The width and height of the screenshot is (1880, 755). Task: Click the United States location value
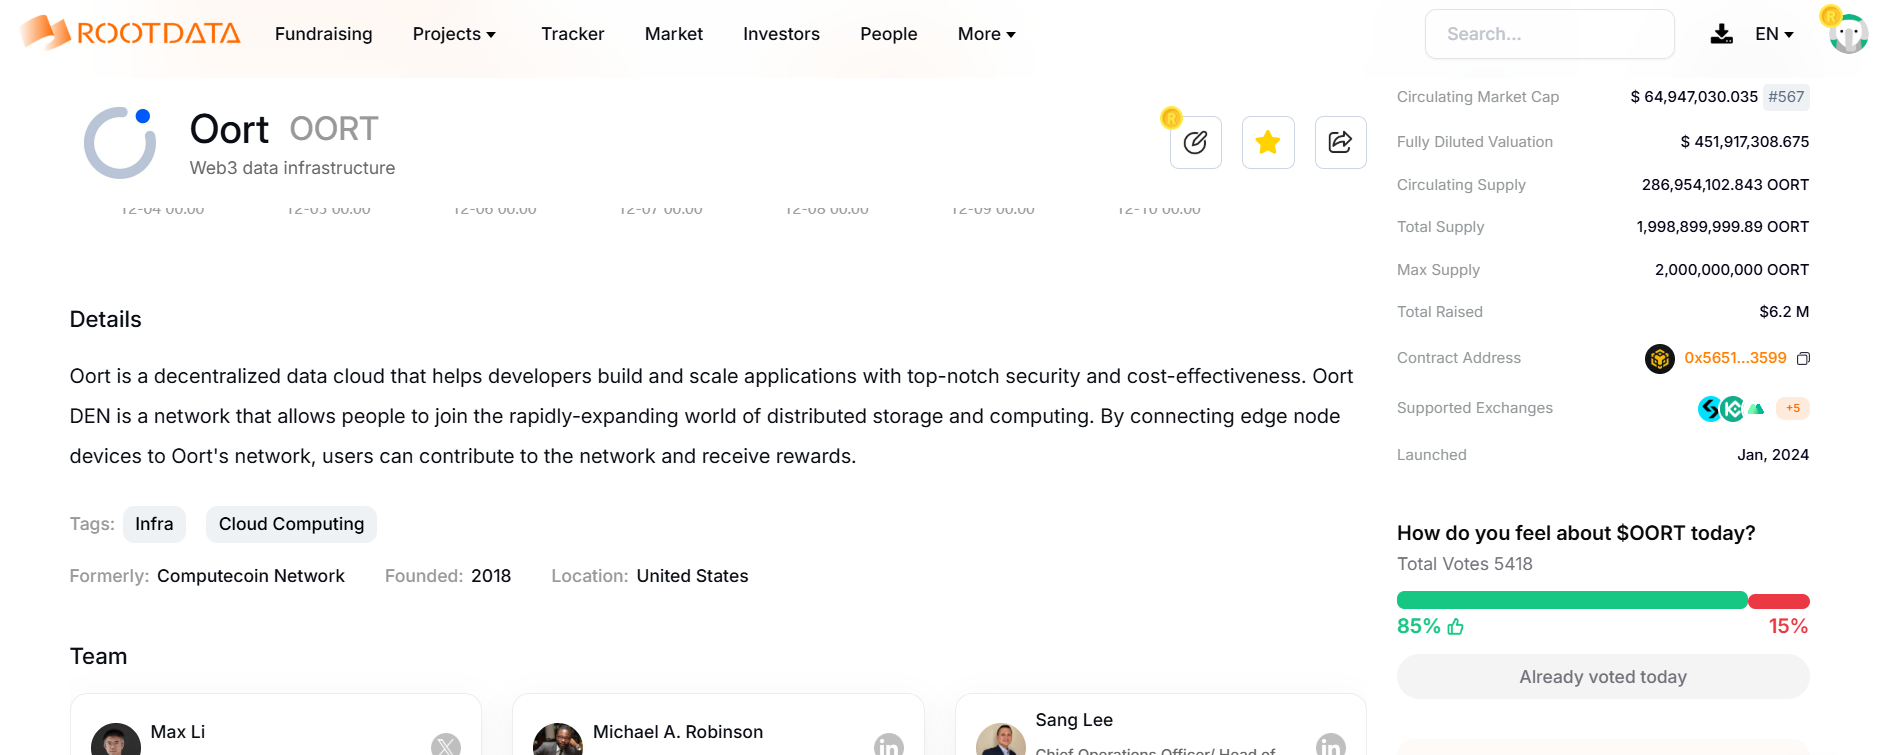click(692, 576)
